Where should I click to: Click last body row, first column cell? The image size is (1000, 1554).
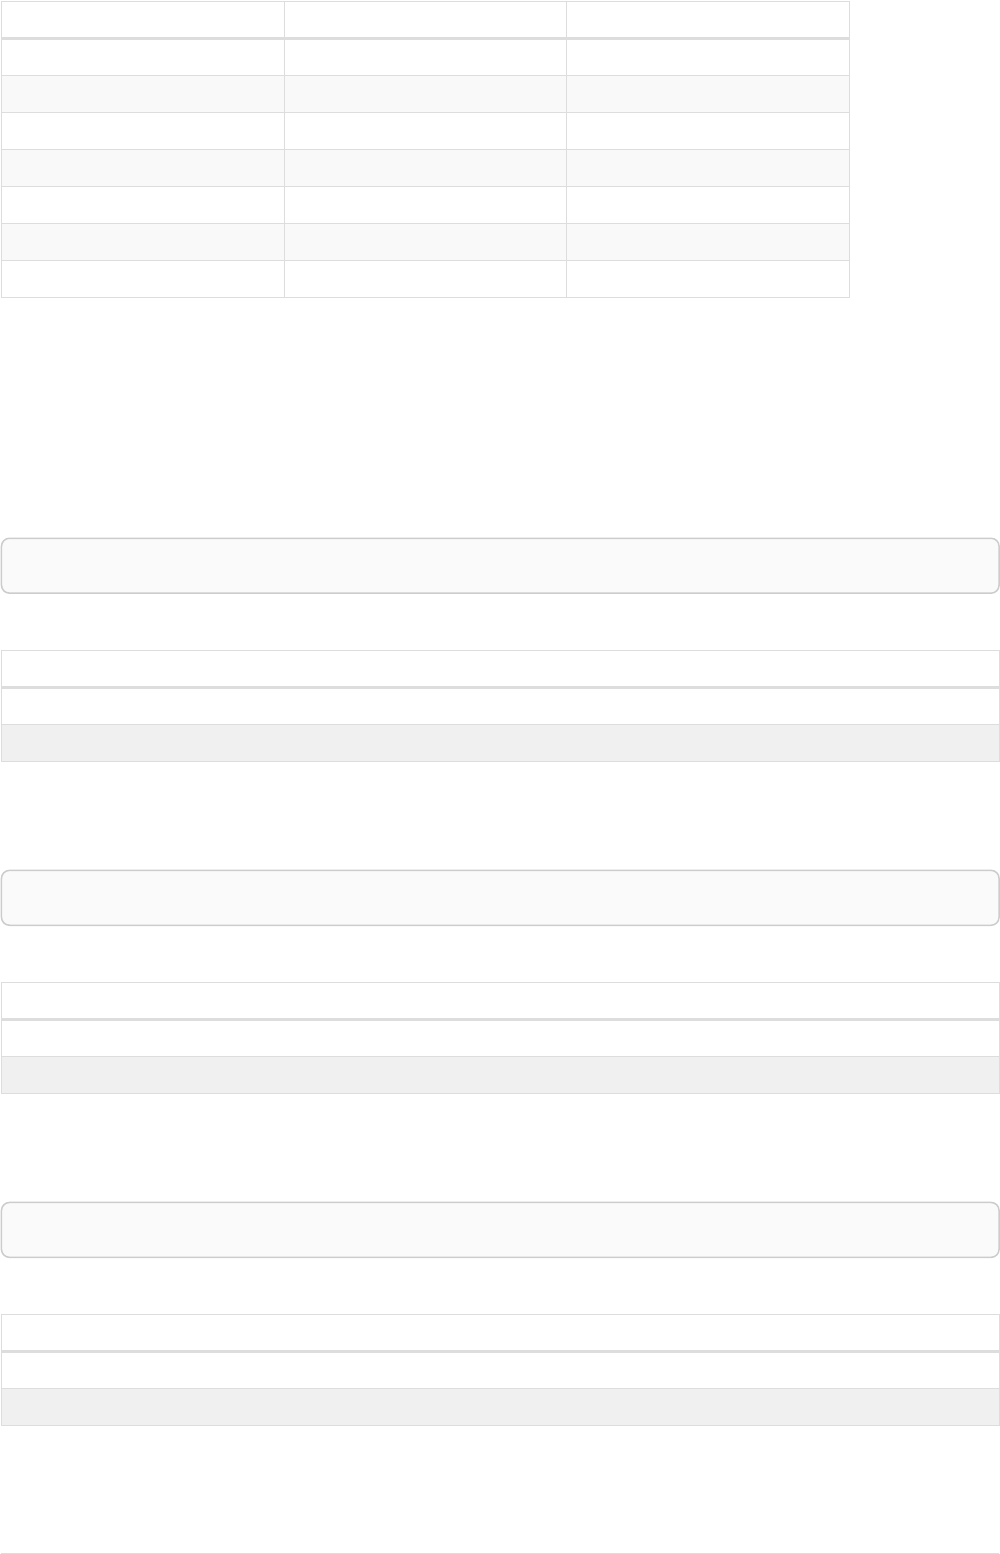point(142,279)
